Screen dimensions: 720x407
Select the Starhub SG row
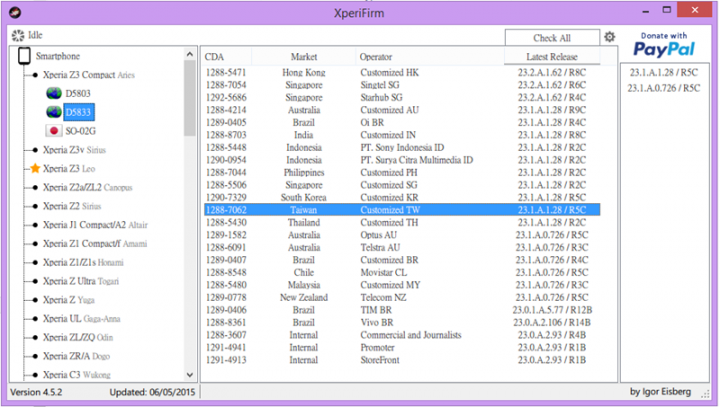tap(402, 97)
